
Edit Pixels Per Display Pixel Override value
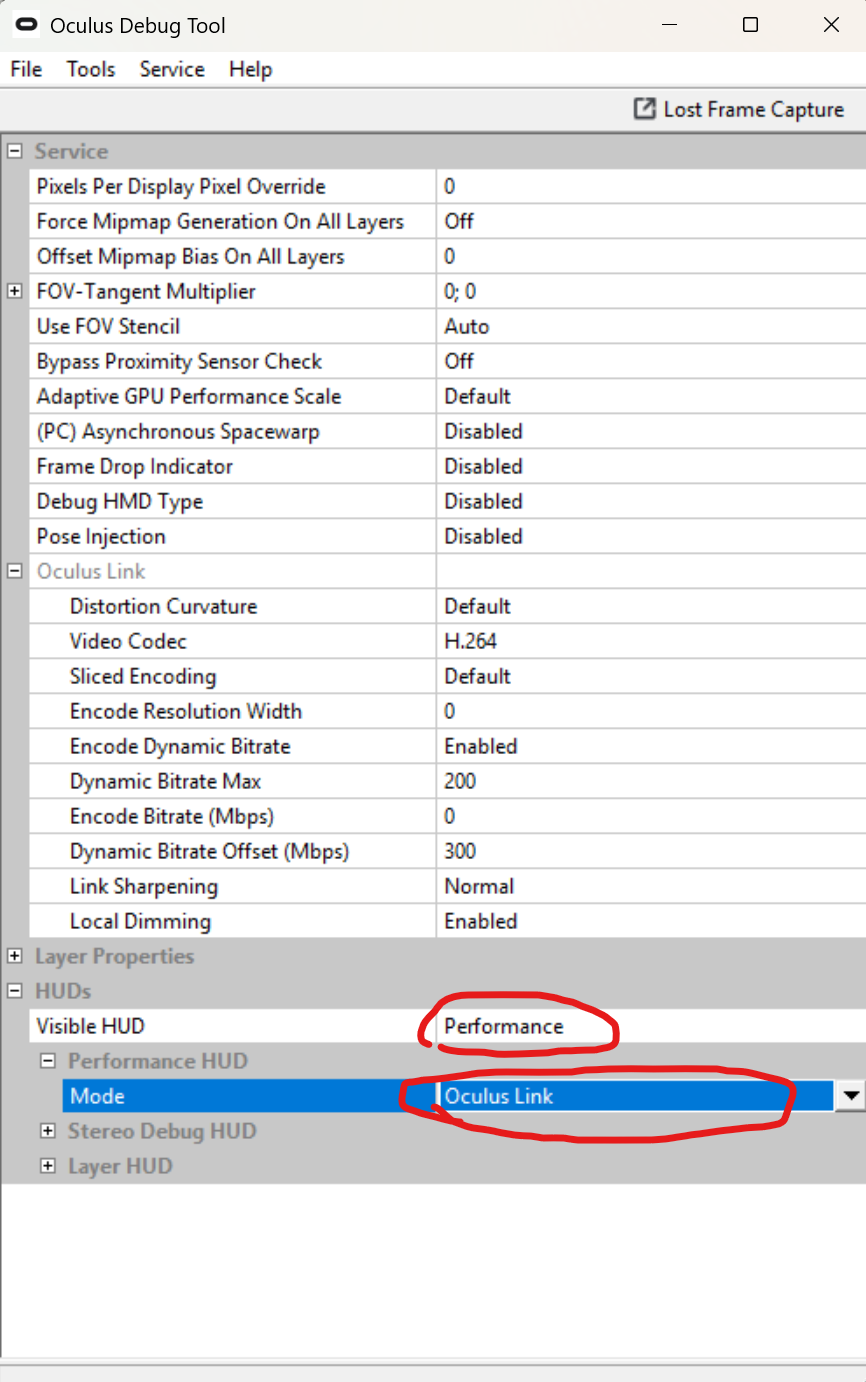651,186
